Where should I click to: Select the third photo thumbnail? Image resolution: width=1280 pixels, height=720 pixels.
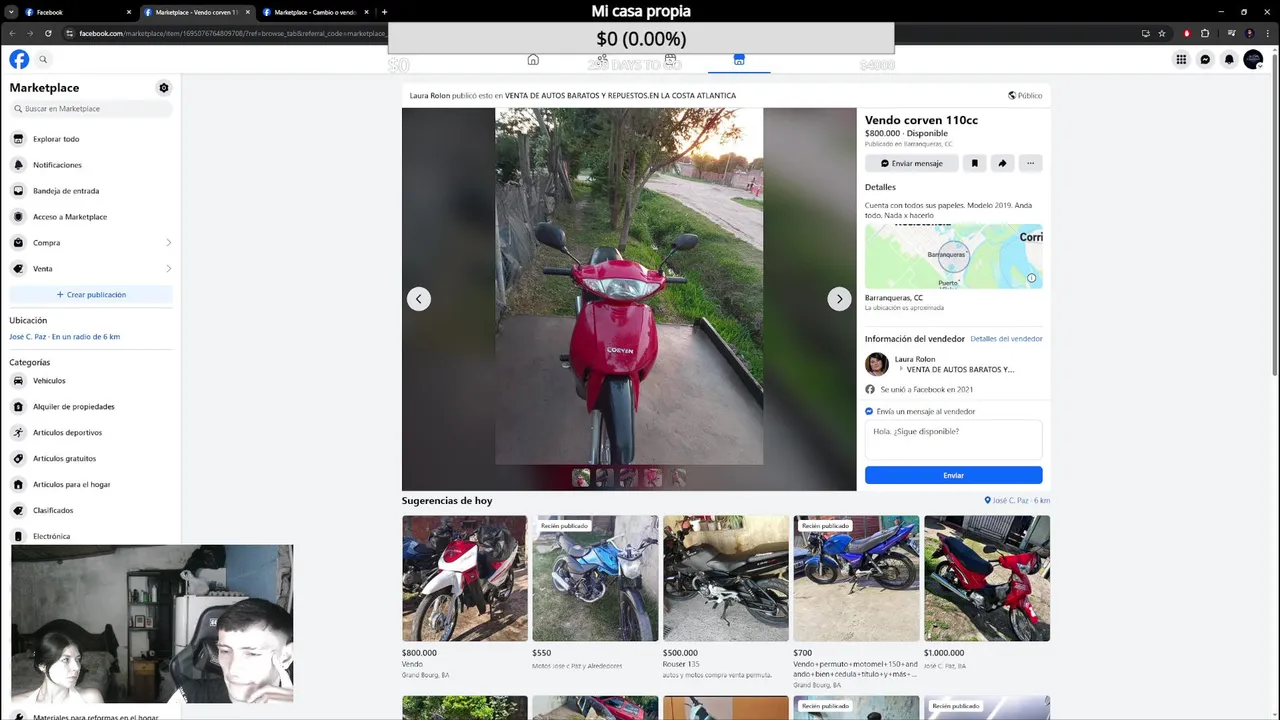coord(629,478)
